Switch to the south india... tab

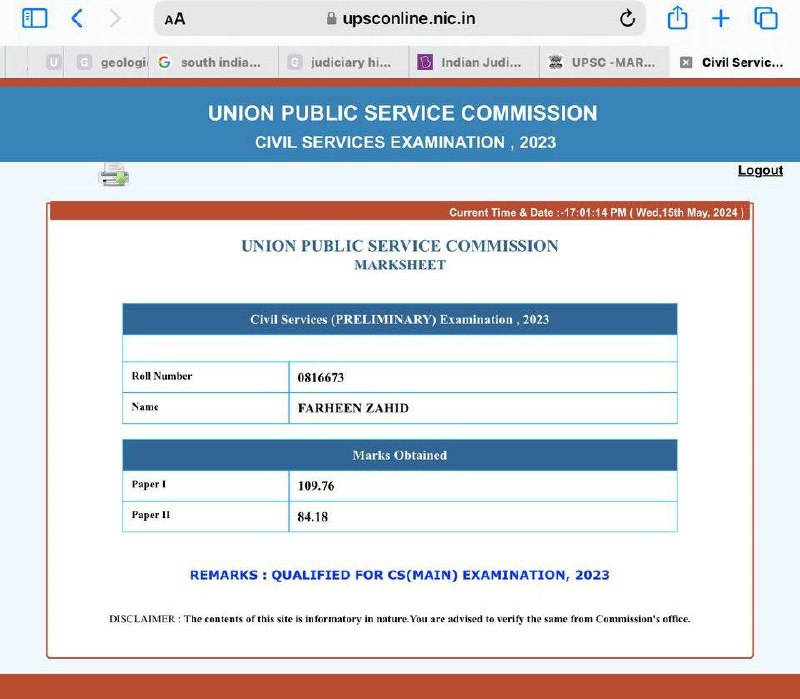pyautogui.click(x=213, y=62)
